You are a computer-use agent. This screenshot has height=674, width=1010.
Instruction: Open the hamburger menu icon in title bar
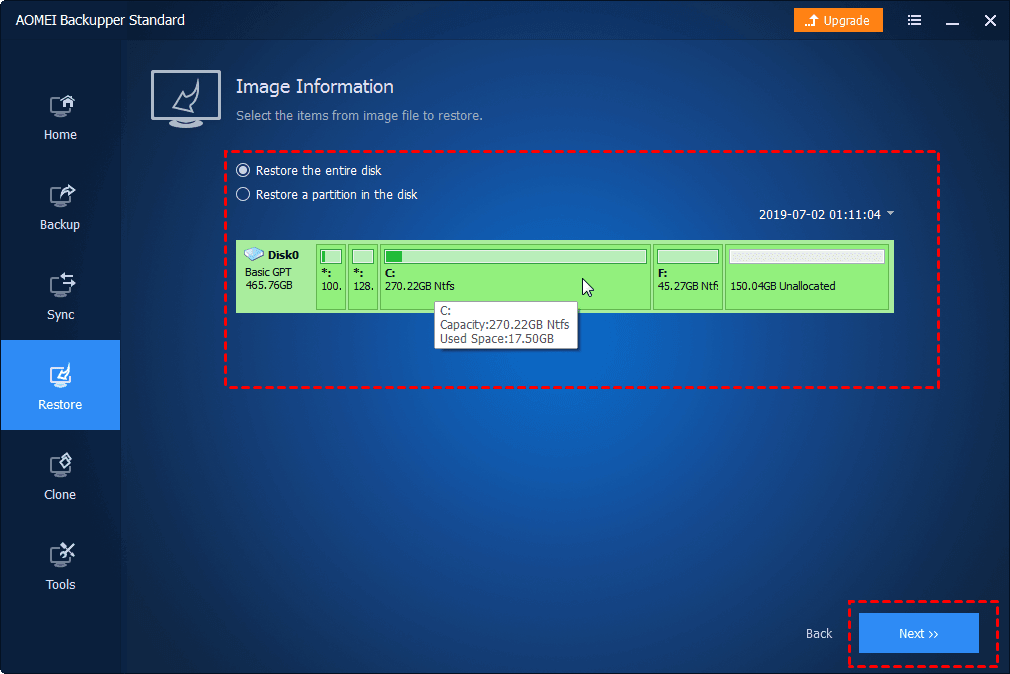tap(914, 20)
